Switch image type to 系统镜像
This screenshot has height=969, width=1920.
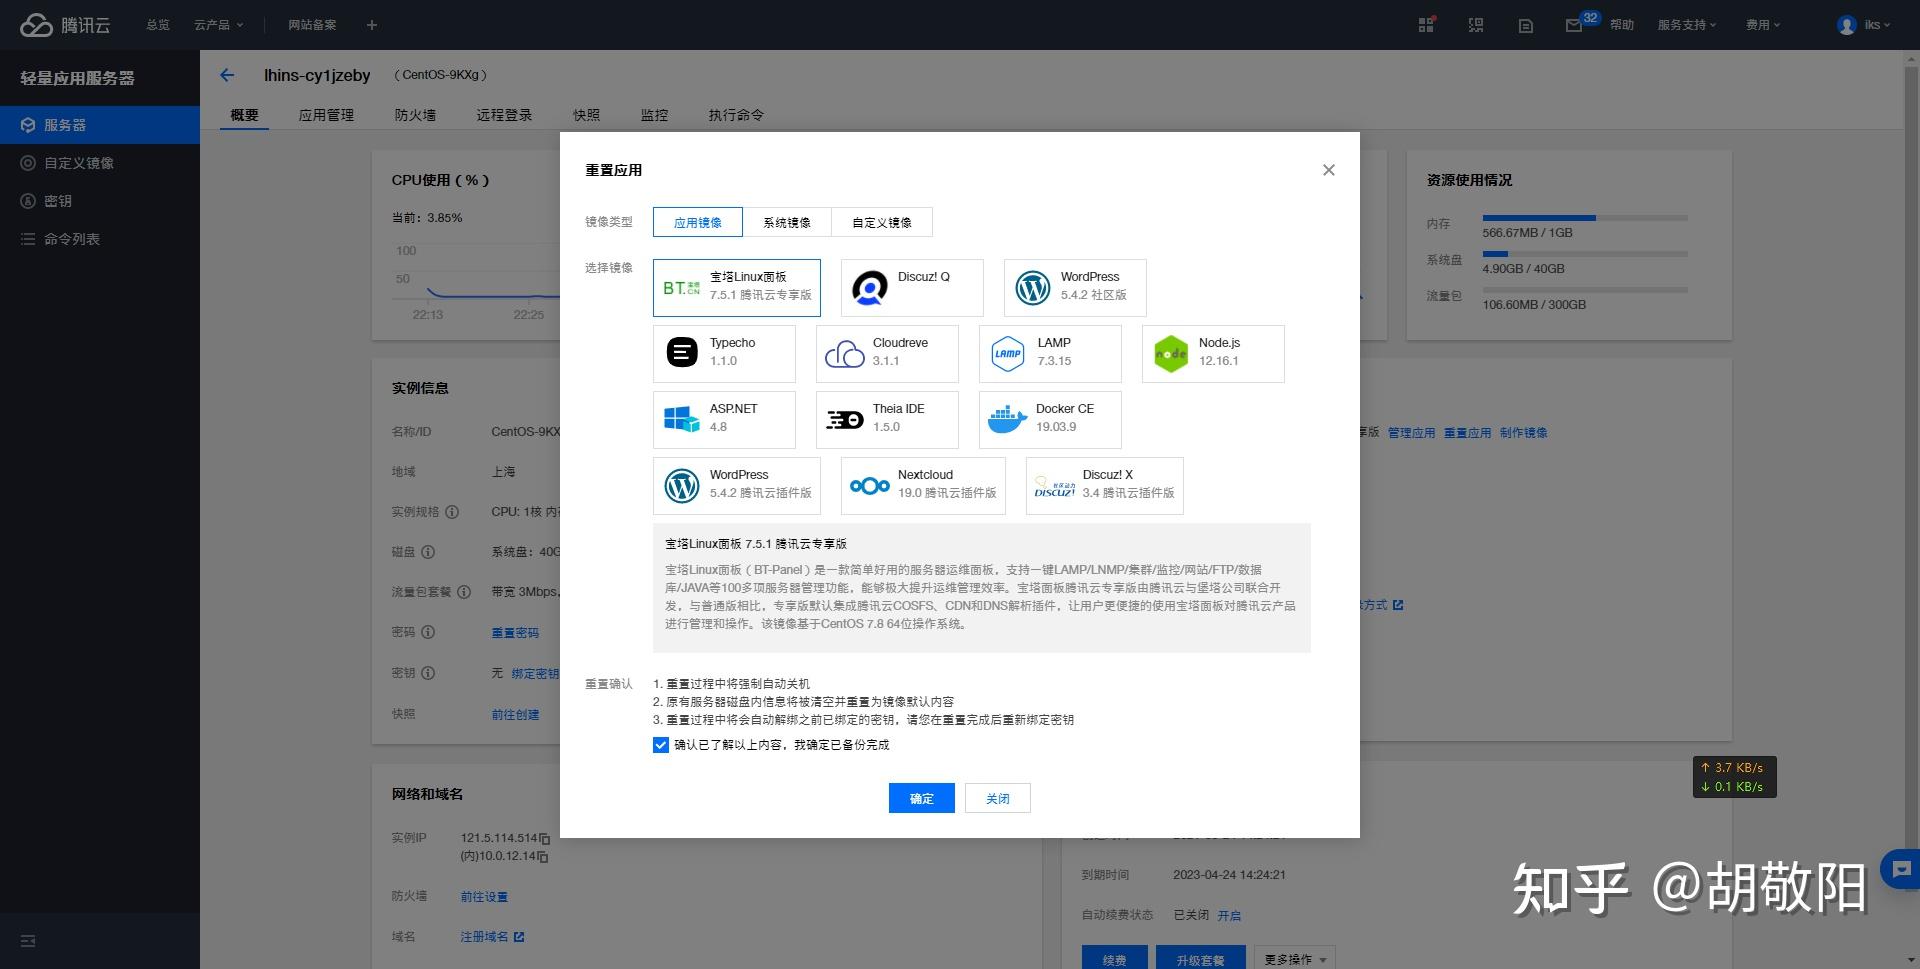787,222
